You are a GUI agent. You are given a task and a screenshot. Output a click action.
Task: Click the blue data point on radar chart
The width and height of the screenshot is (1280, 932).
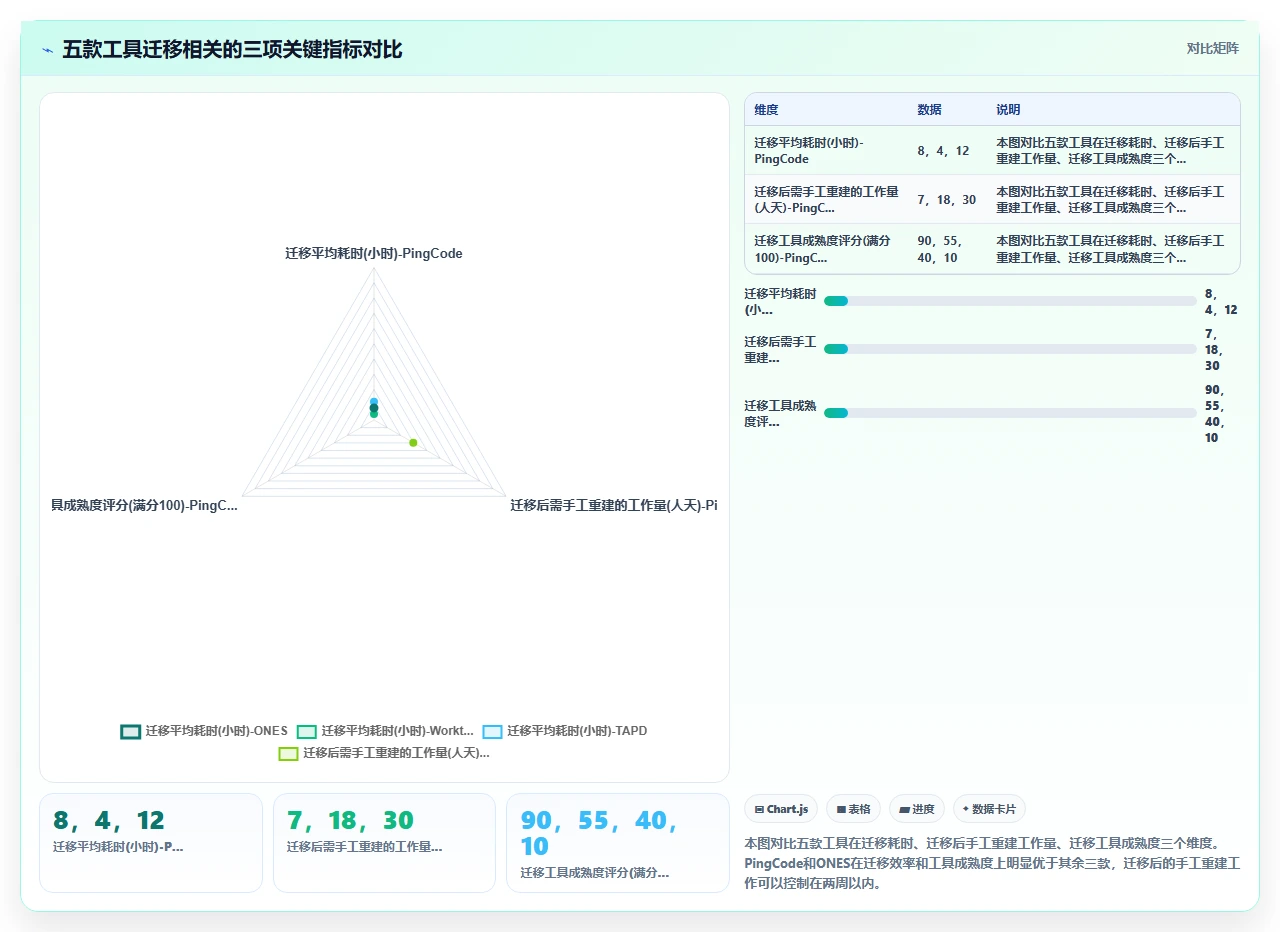coord(374,402)
